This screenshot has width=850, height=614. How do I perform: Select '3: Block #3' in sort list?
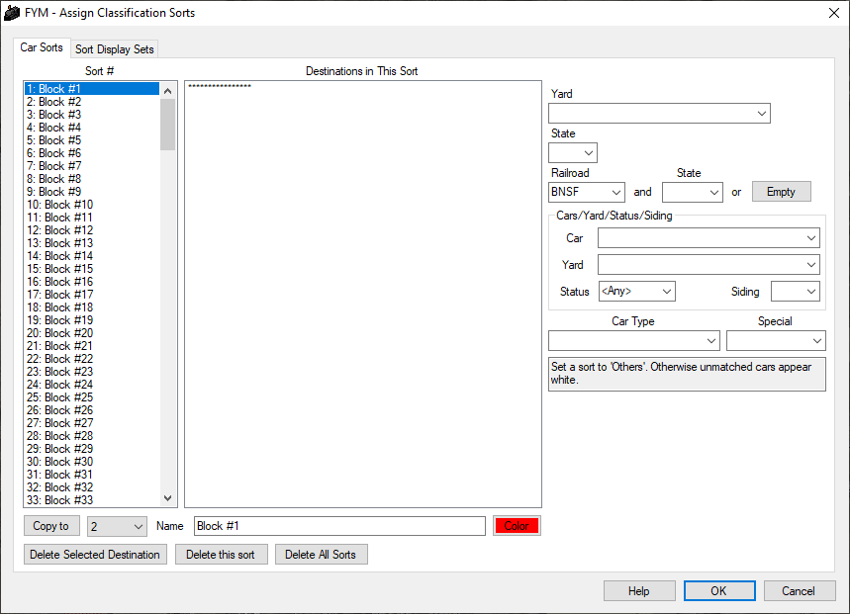pyautogui.click(x=92, y=114)
